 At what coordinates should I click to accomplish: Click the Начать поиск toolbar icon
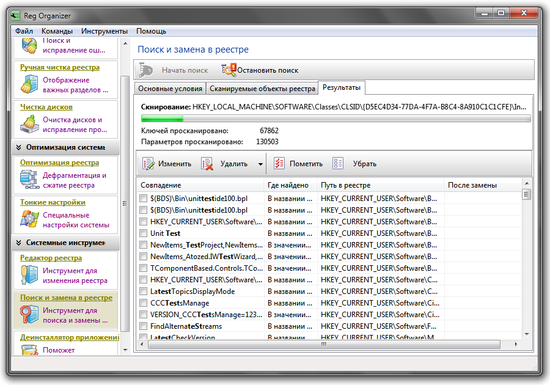[x=146, y=70]
